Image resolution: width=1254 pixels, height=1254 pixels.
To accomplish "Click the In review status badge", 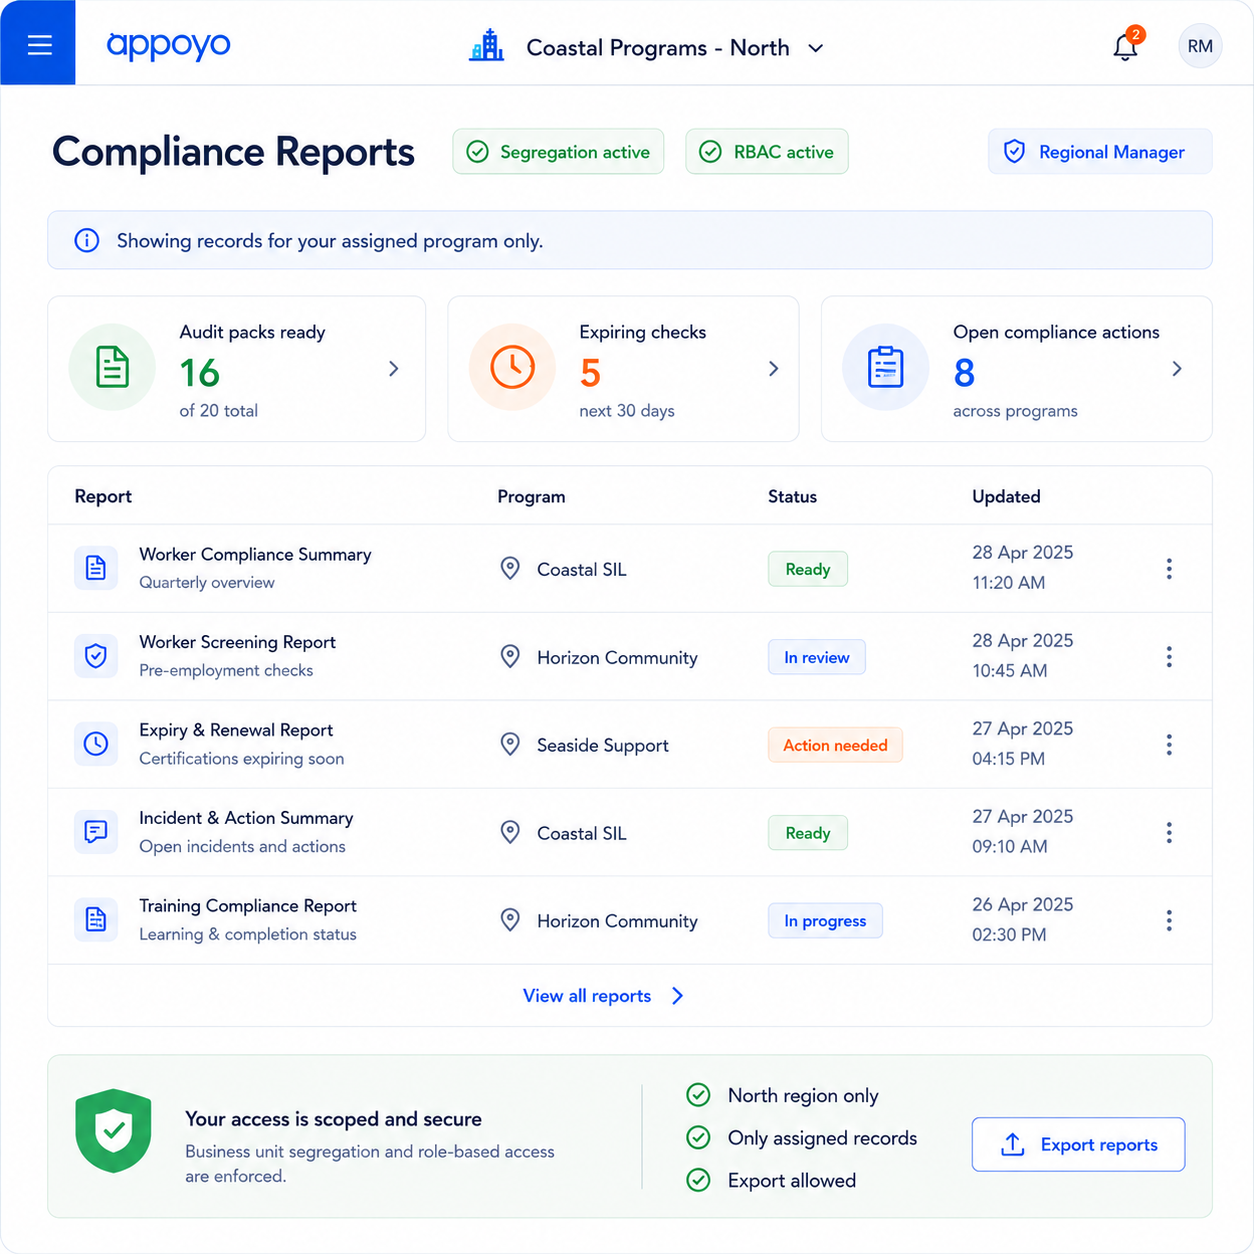I will pos(817,657).
